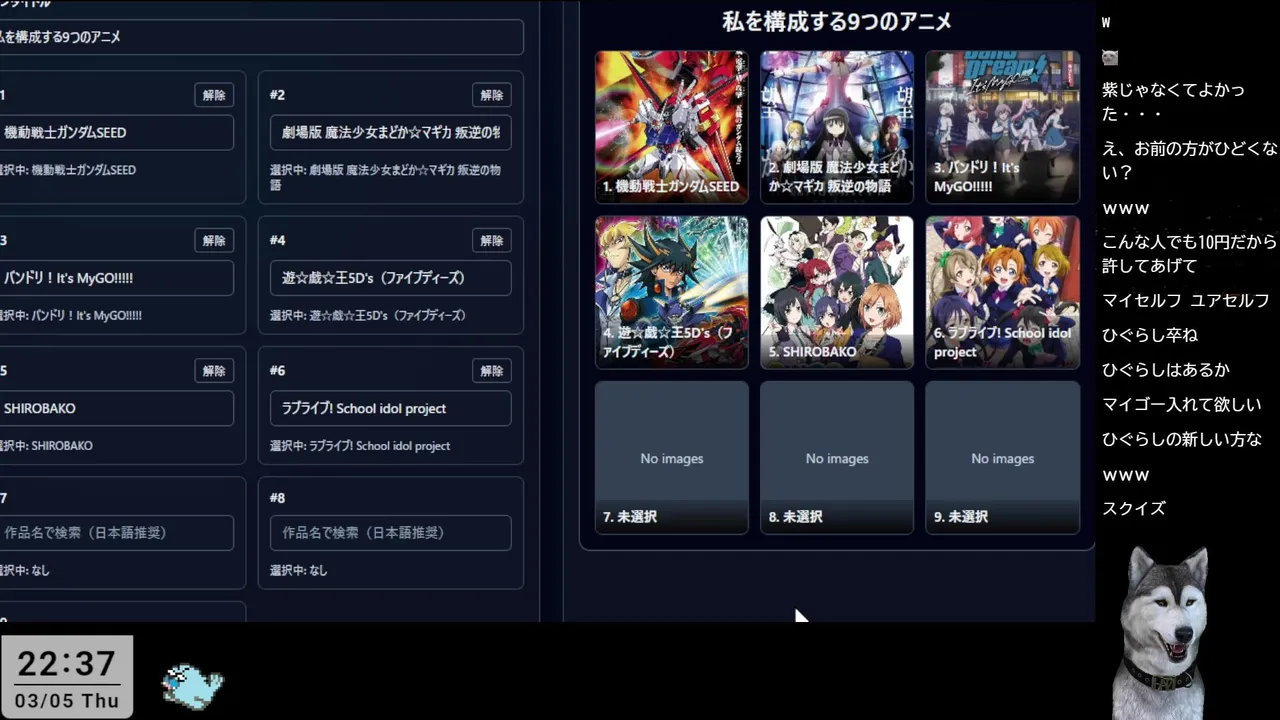Click the chat comment こんな人でも10円だから許してあげて
1280x720 pixels.
1190,254
